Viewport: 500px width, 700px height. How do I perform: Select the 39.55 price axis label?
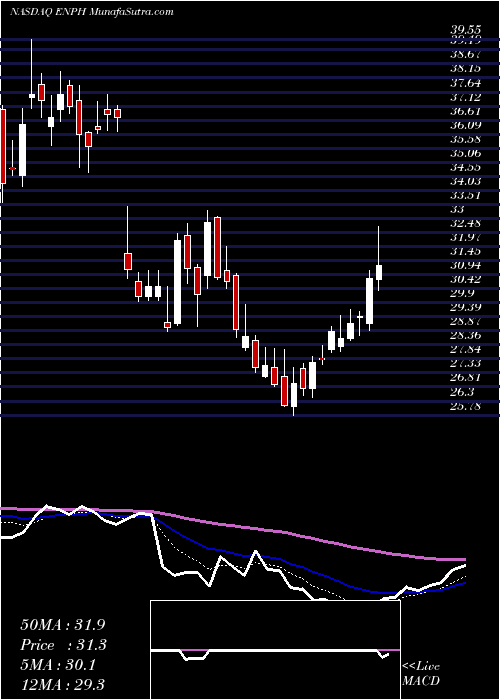click(x=465, y=30)
